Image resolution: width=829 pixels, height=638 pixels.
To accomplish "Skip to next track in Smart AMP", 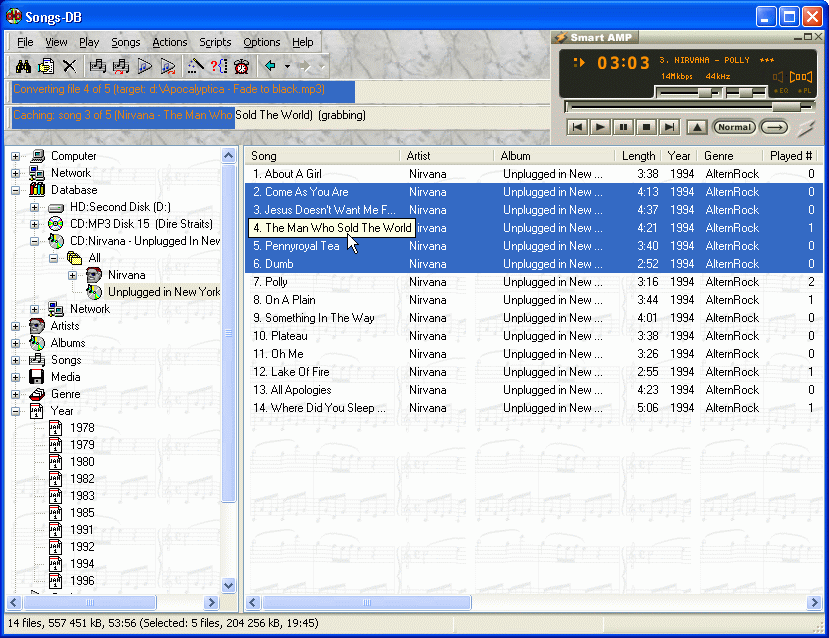I will (669, 127).
